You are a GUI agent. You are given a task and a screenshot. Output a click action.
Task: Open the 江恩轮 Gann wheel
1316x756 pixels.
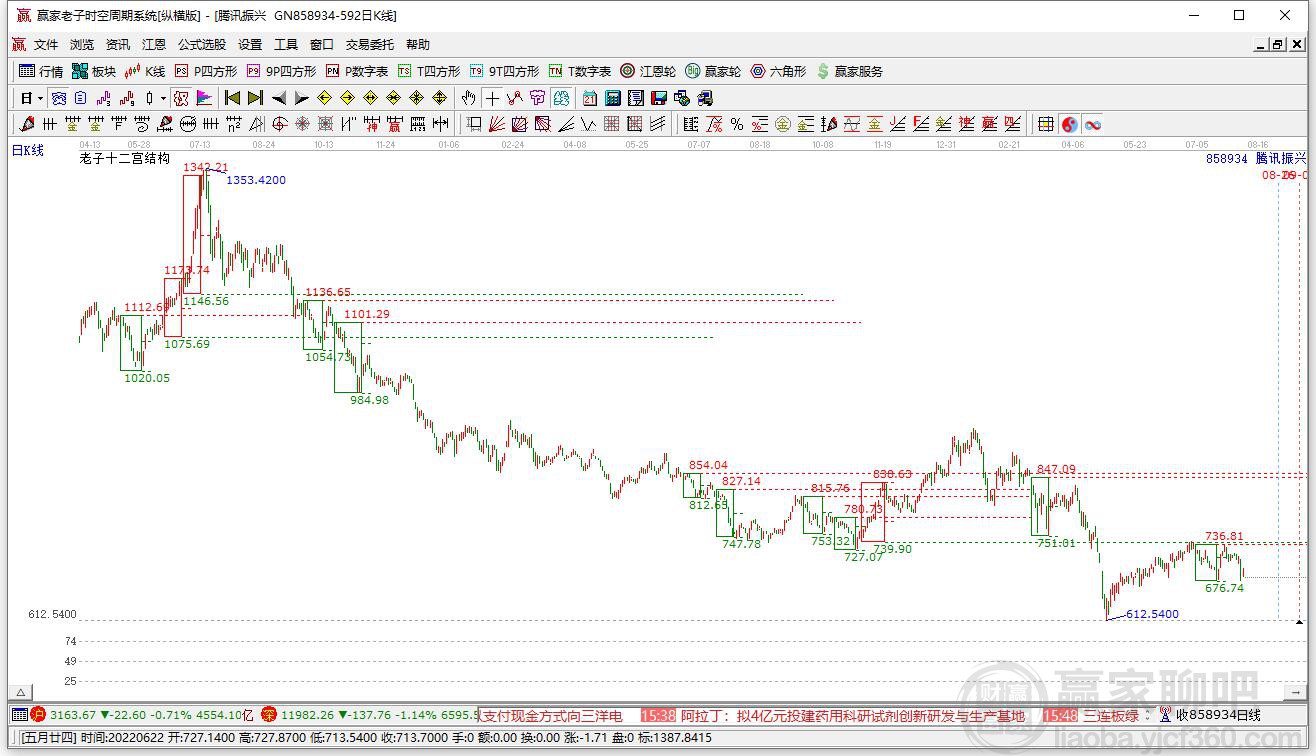[x=648, y=71]
